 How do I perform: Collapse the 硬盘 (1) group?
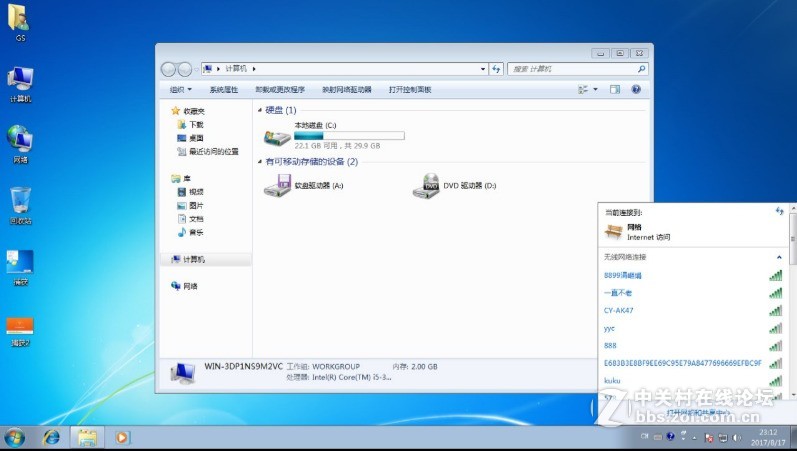pos(260,110)
